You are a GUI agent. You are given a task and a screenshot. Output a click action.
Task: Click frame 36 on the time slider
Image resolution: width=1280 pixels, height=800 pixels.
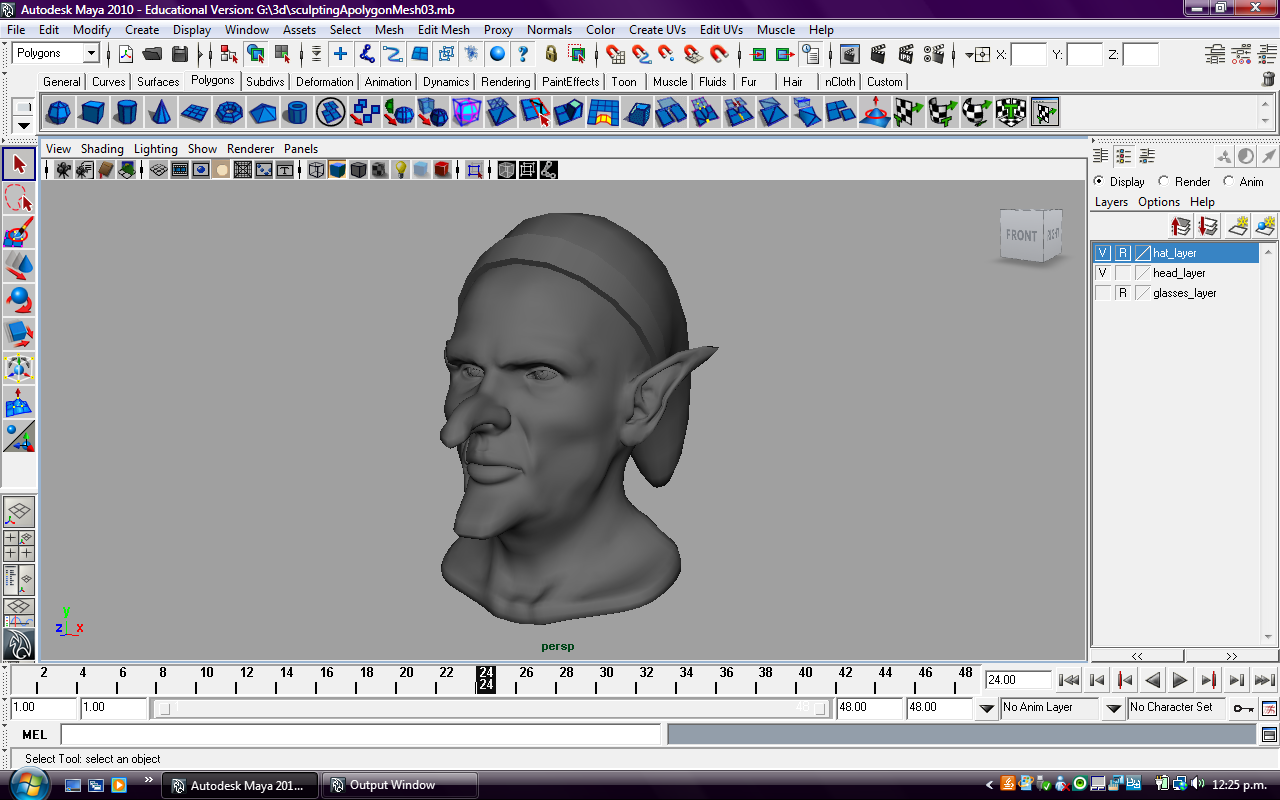pyautogui.click(x=726, y=678)
